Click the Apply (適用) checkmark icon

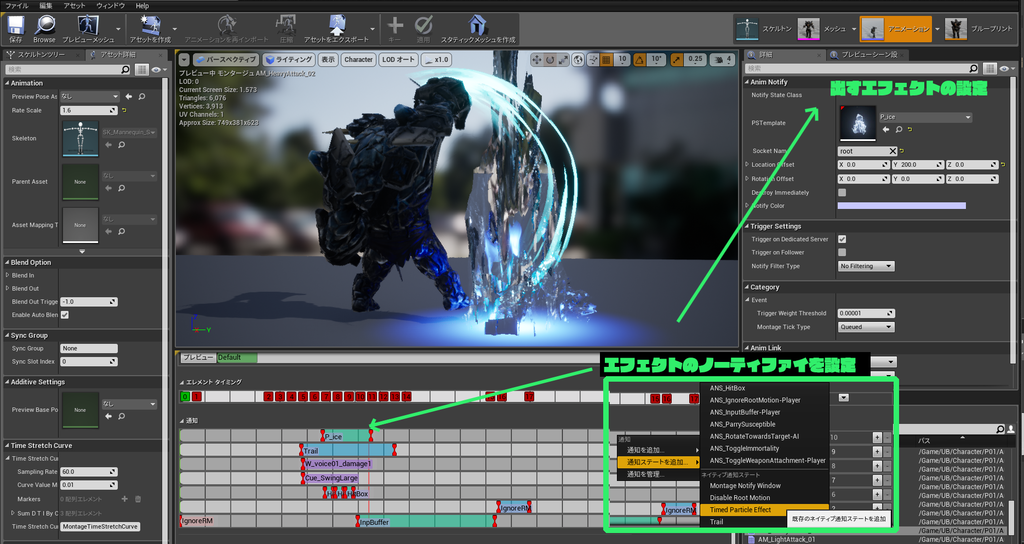(423, 25)
